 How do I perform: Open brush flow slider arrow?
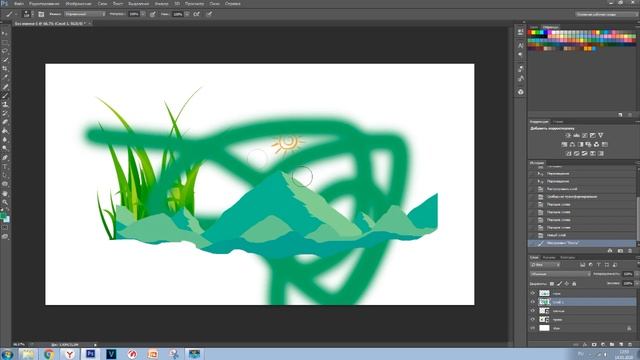click(x=187, y=14)
